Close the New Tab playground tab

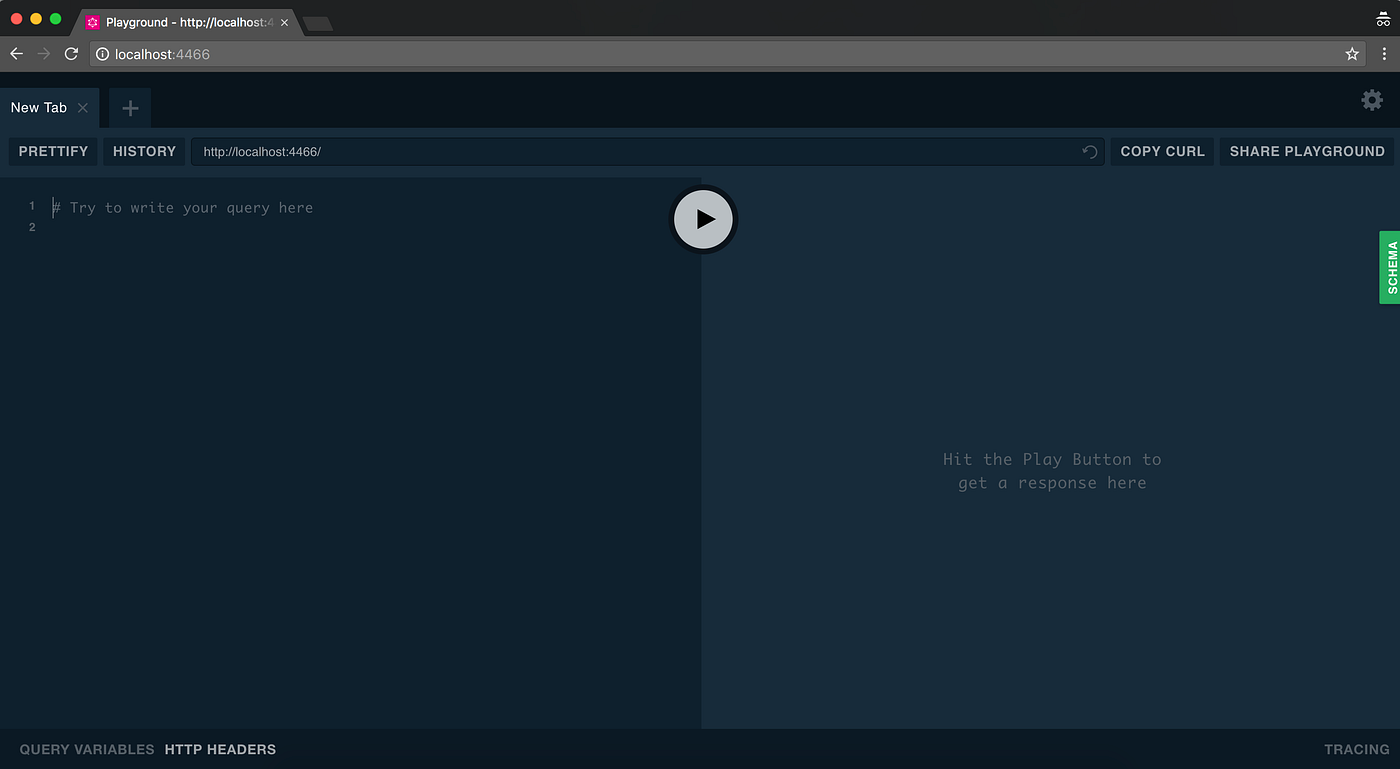pyautogui.click(x=83, y=107)
